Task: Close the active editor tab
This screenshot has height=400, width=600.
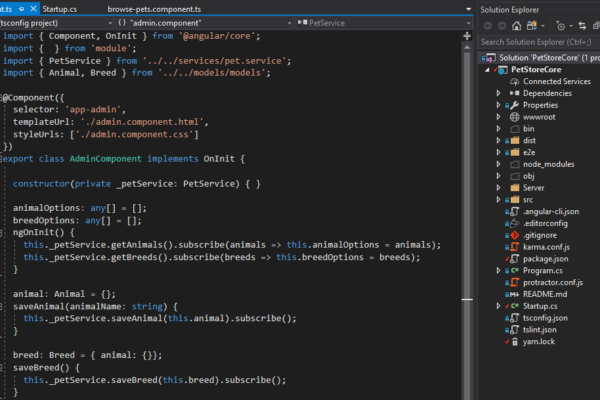Action: (33, 8)
